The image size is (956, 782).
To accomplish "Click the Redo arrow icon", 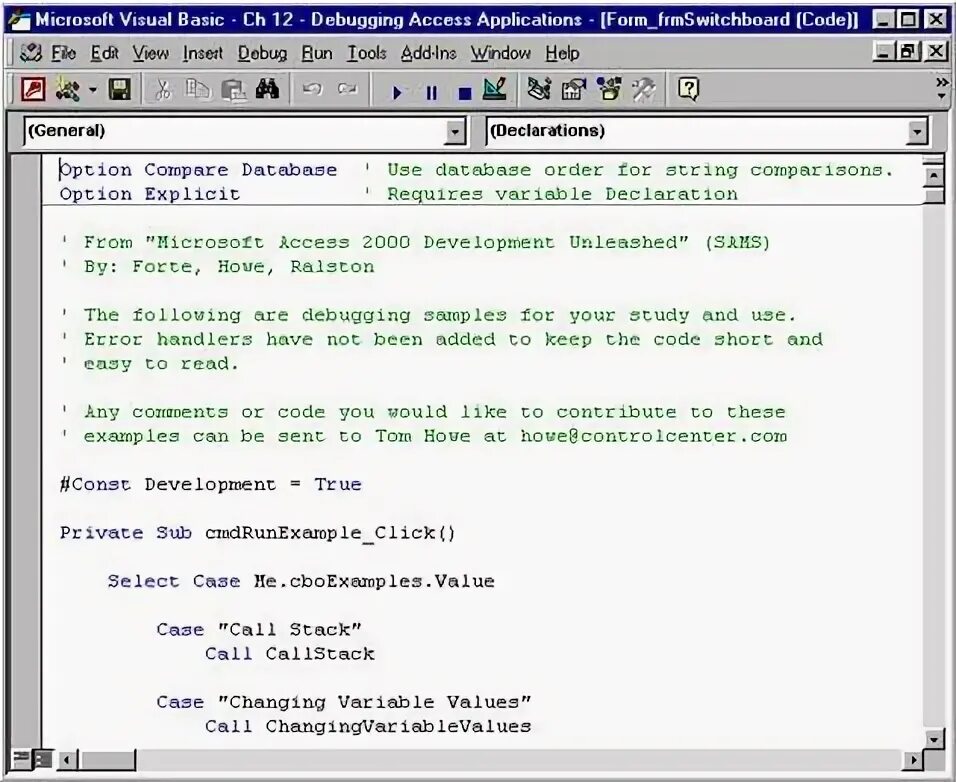I will (347, 90).
